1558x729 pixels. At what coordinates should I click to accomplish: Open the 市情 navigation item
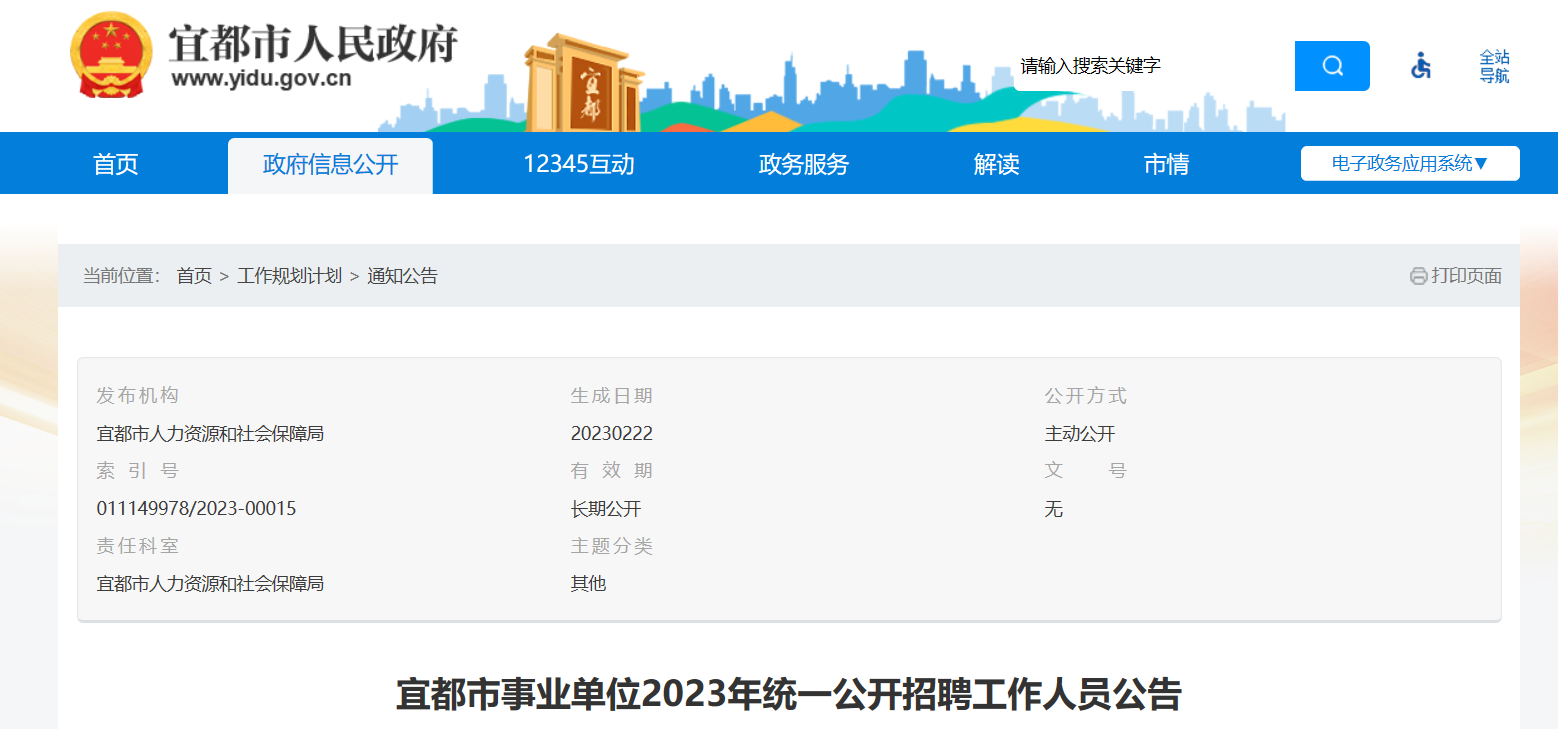pos(1166,164)
